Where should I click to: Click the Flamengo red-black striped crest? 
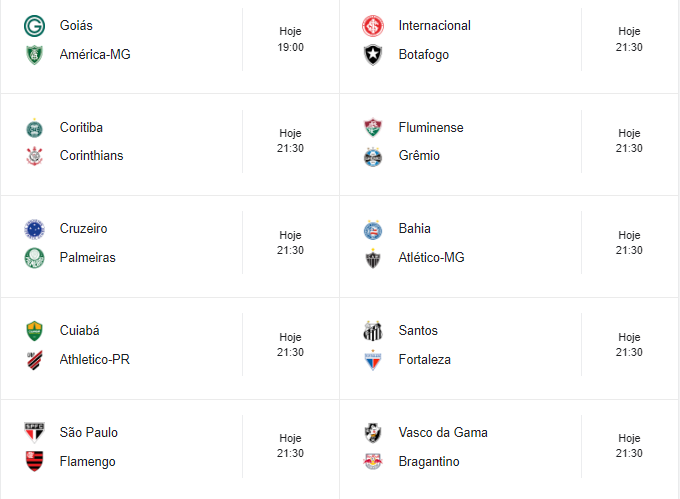(34, 461)
